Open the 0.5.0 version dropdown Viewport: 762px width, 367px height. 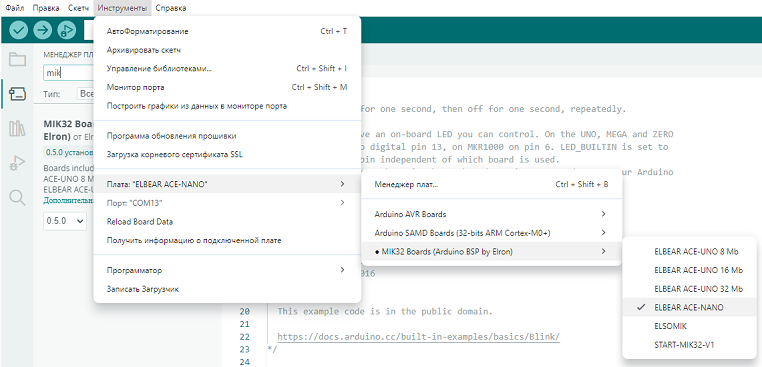tap(65, 221)
